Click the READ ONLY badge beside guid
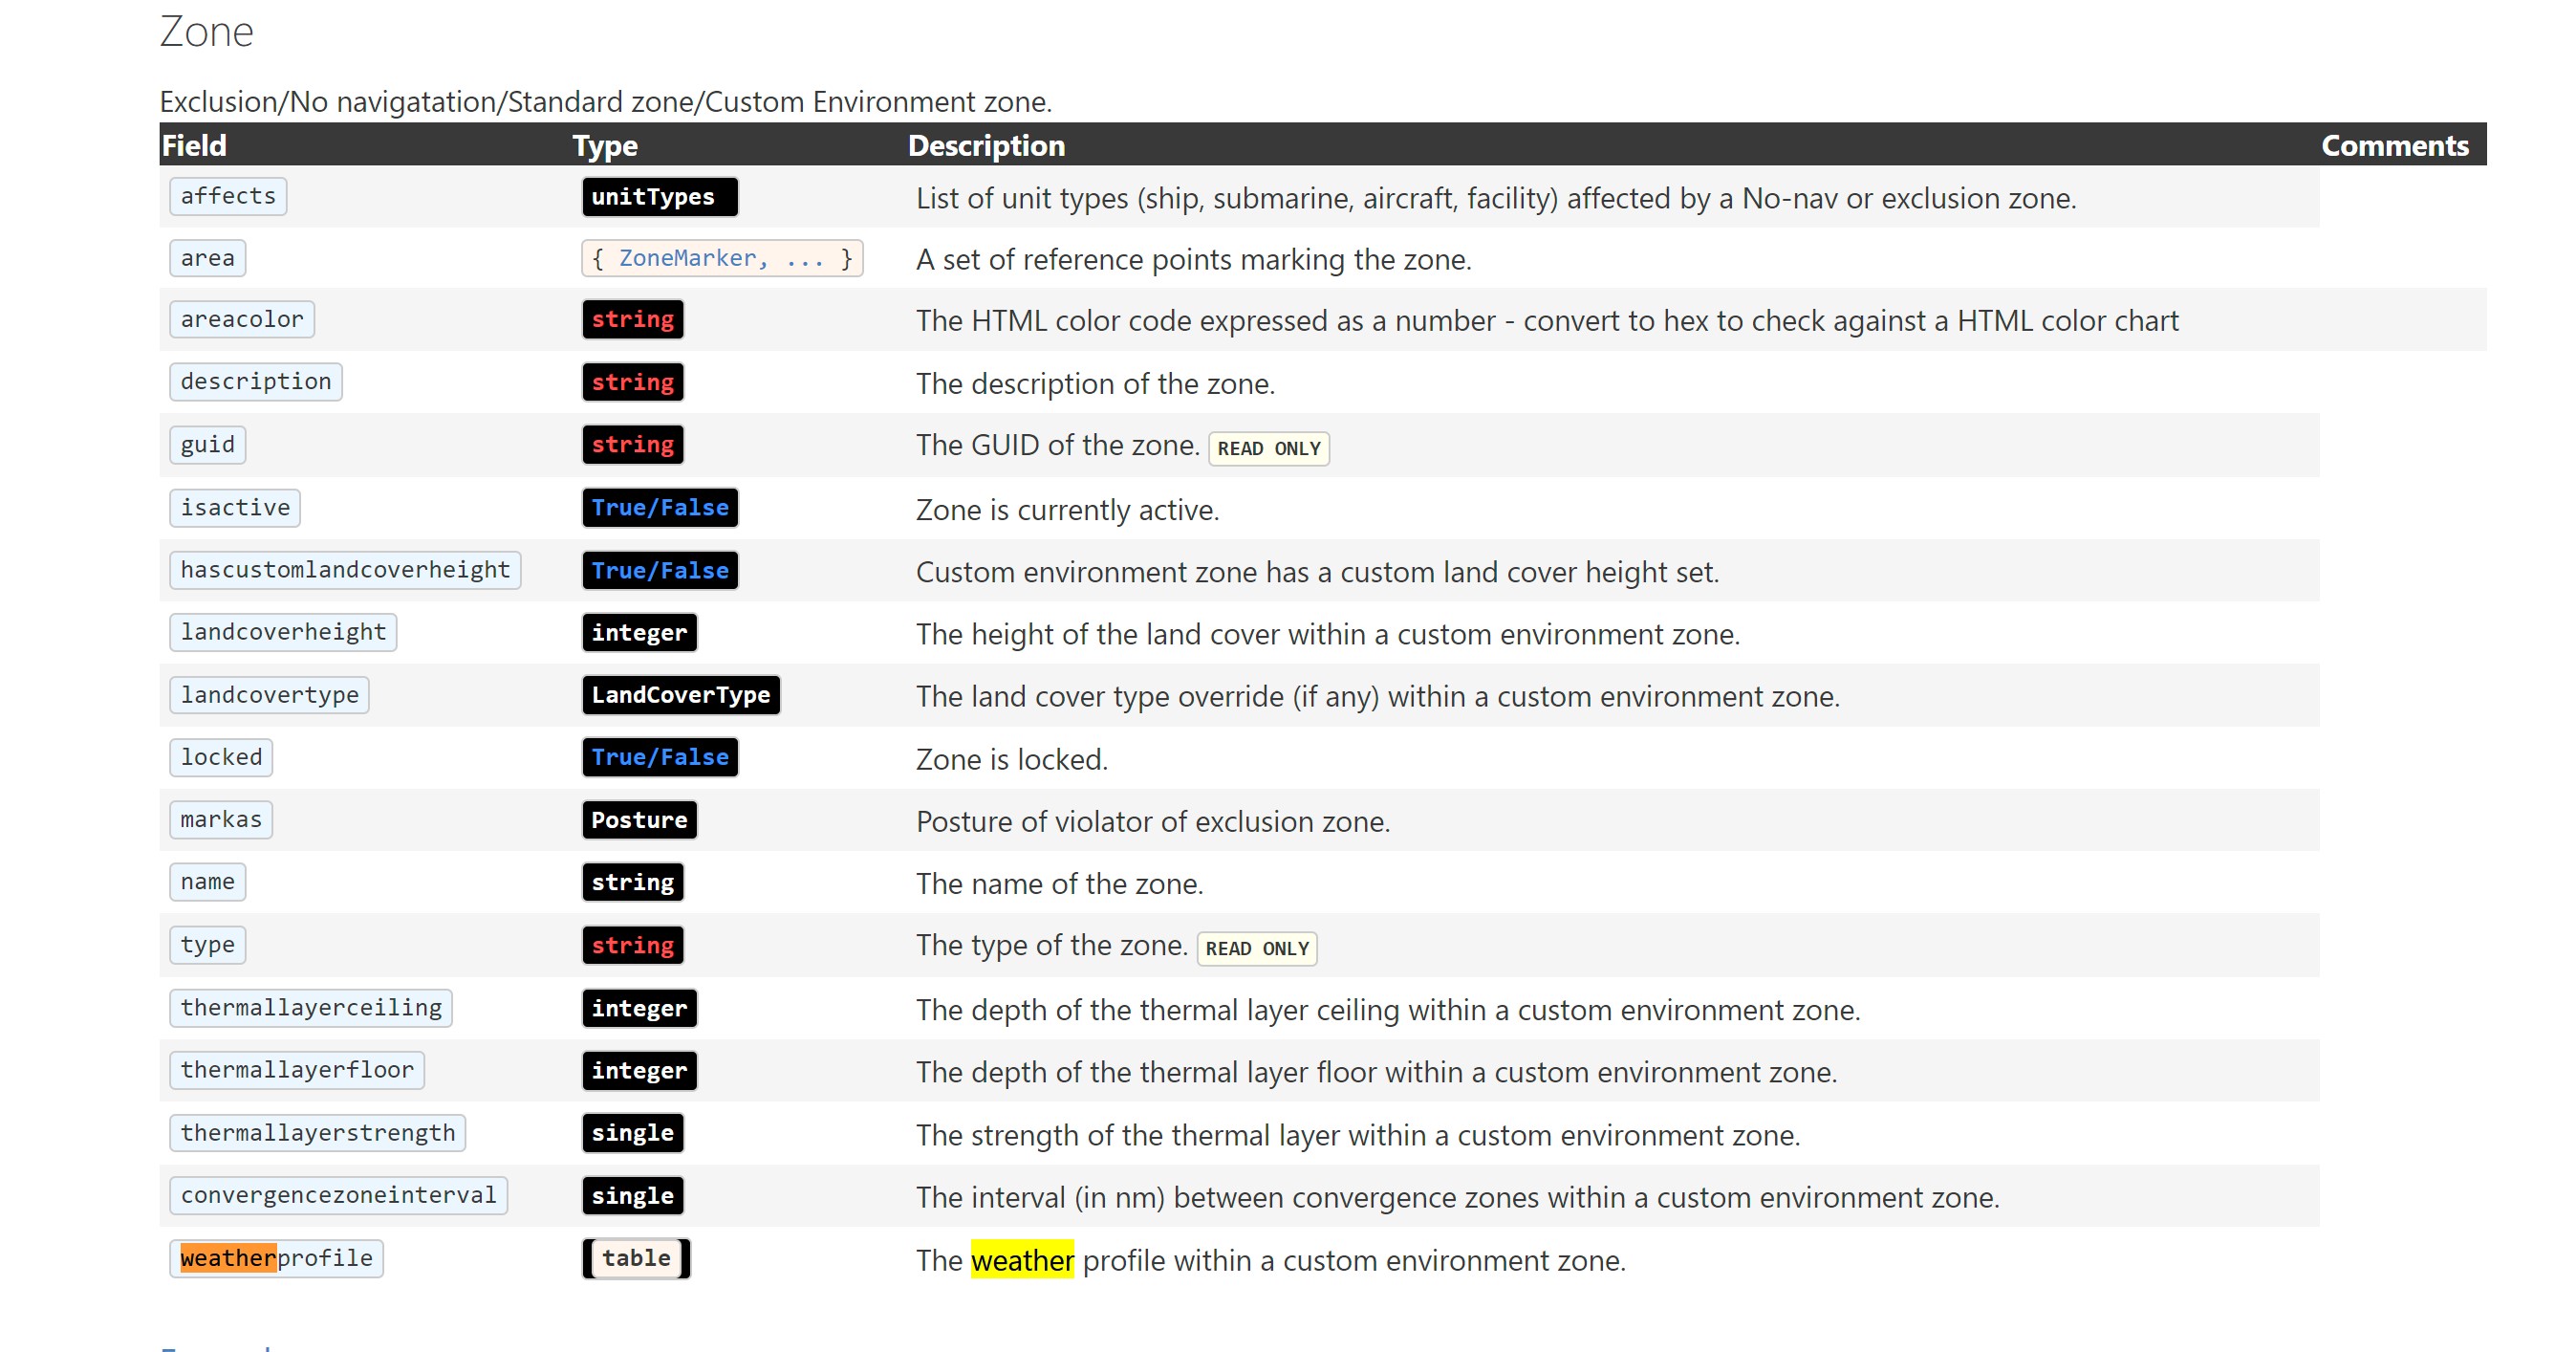The width and height of the screenshot is (2576, 1352). click(1268, 448)
